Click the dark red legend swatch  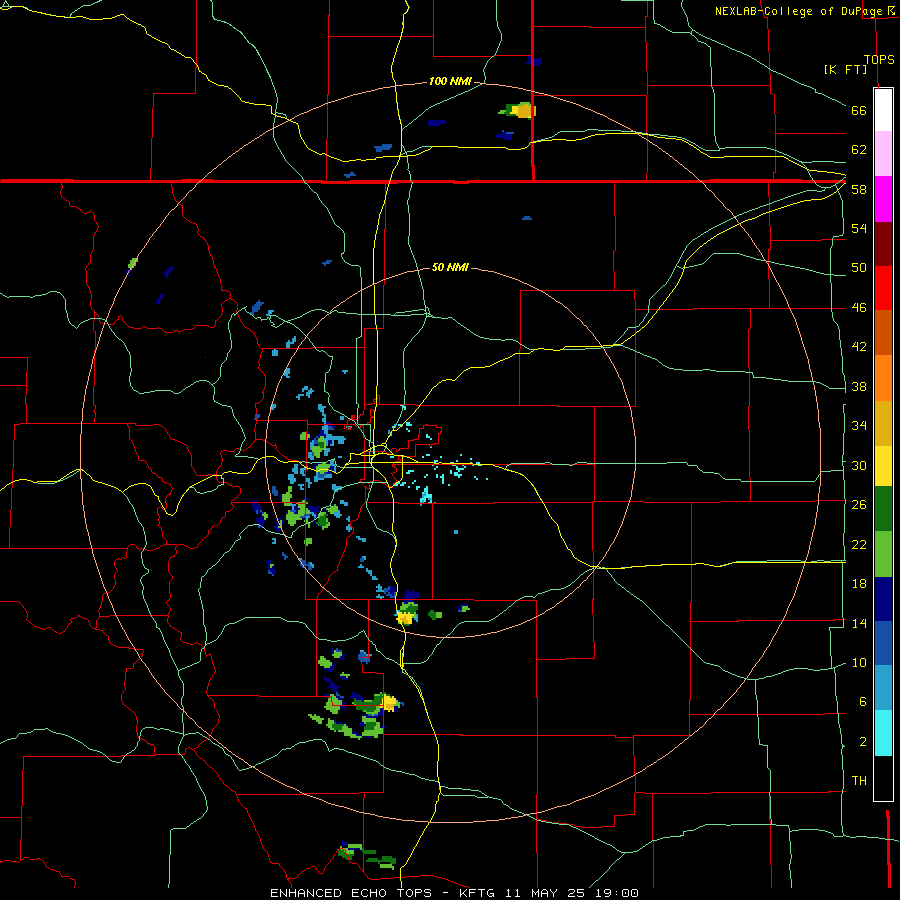coord(883,244)
